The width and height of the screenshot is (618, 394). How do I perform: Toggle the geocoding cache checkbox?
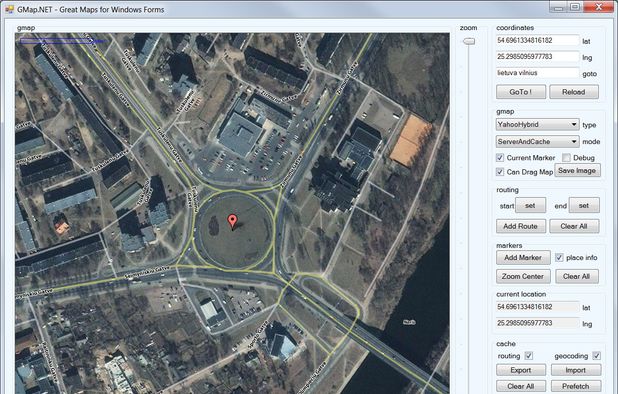[597, 356]
